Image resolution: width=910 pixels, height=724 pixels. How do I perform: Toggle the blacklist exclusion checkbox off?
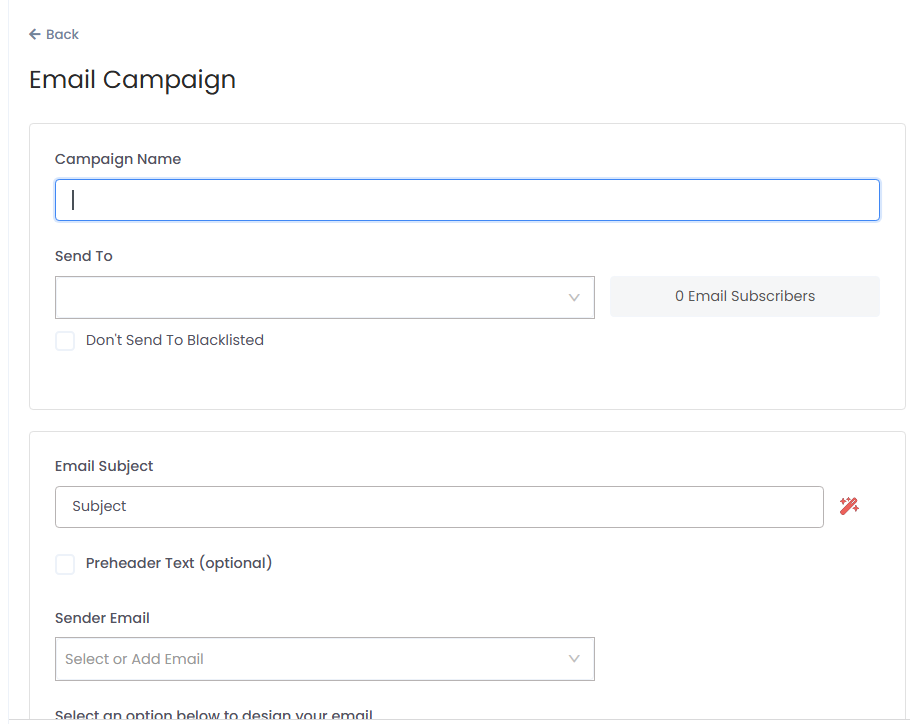[x=65, y=340]
